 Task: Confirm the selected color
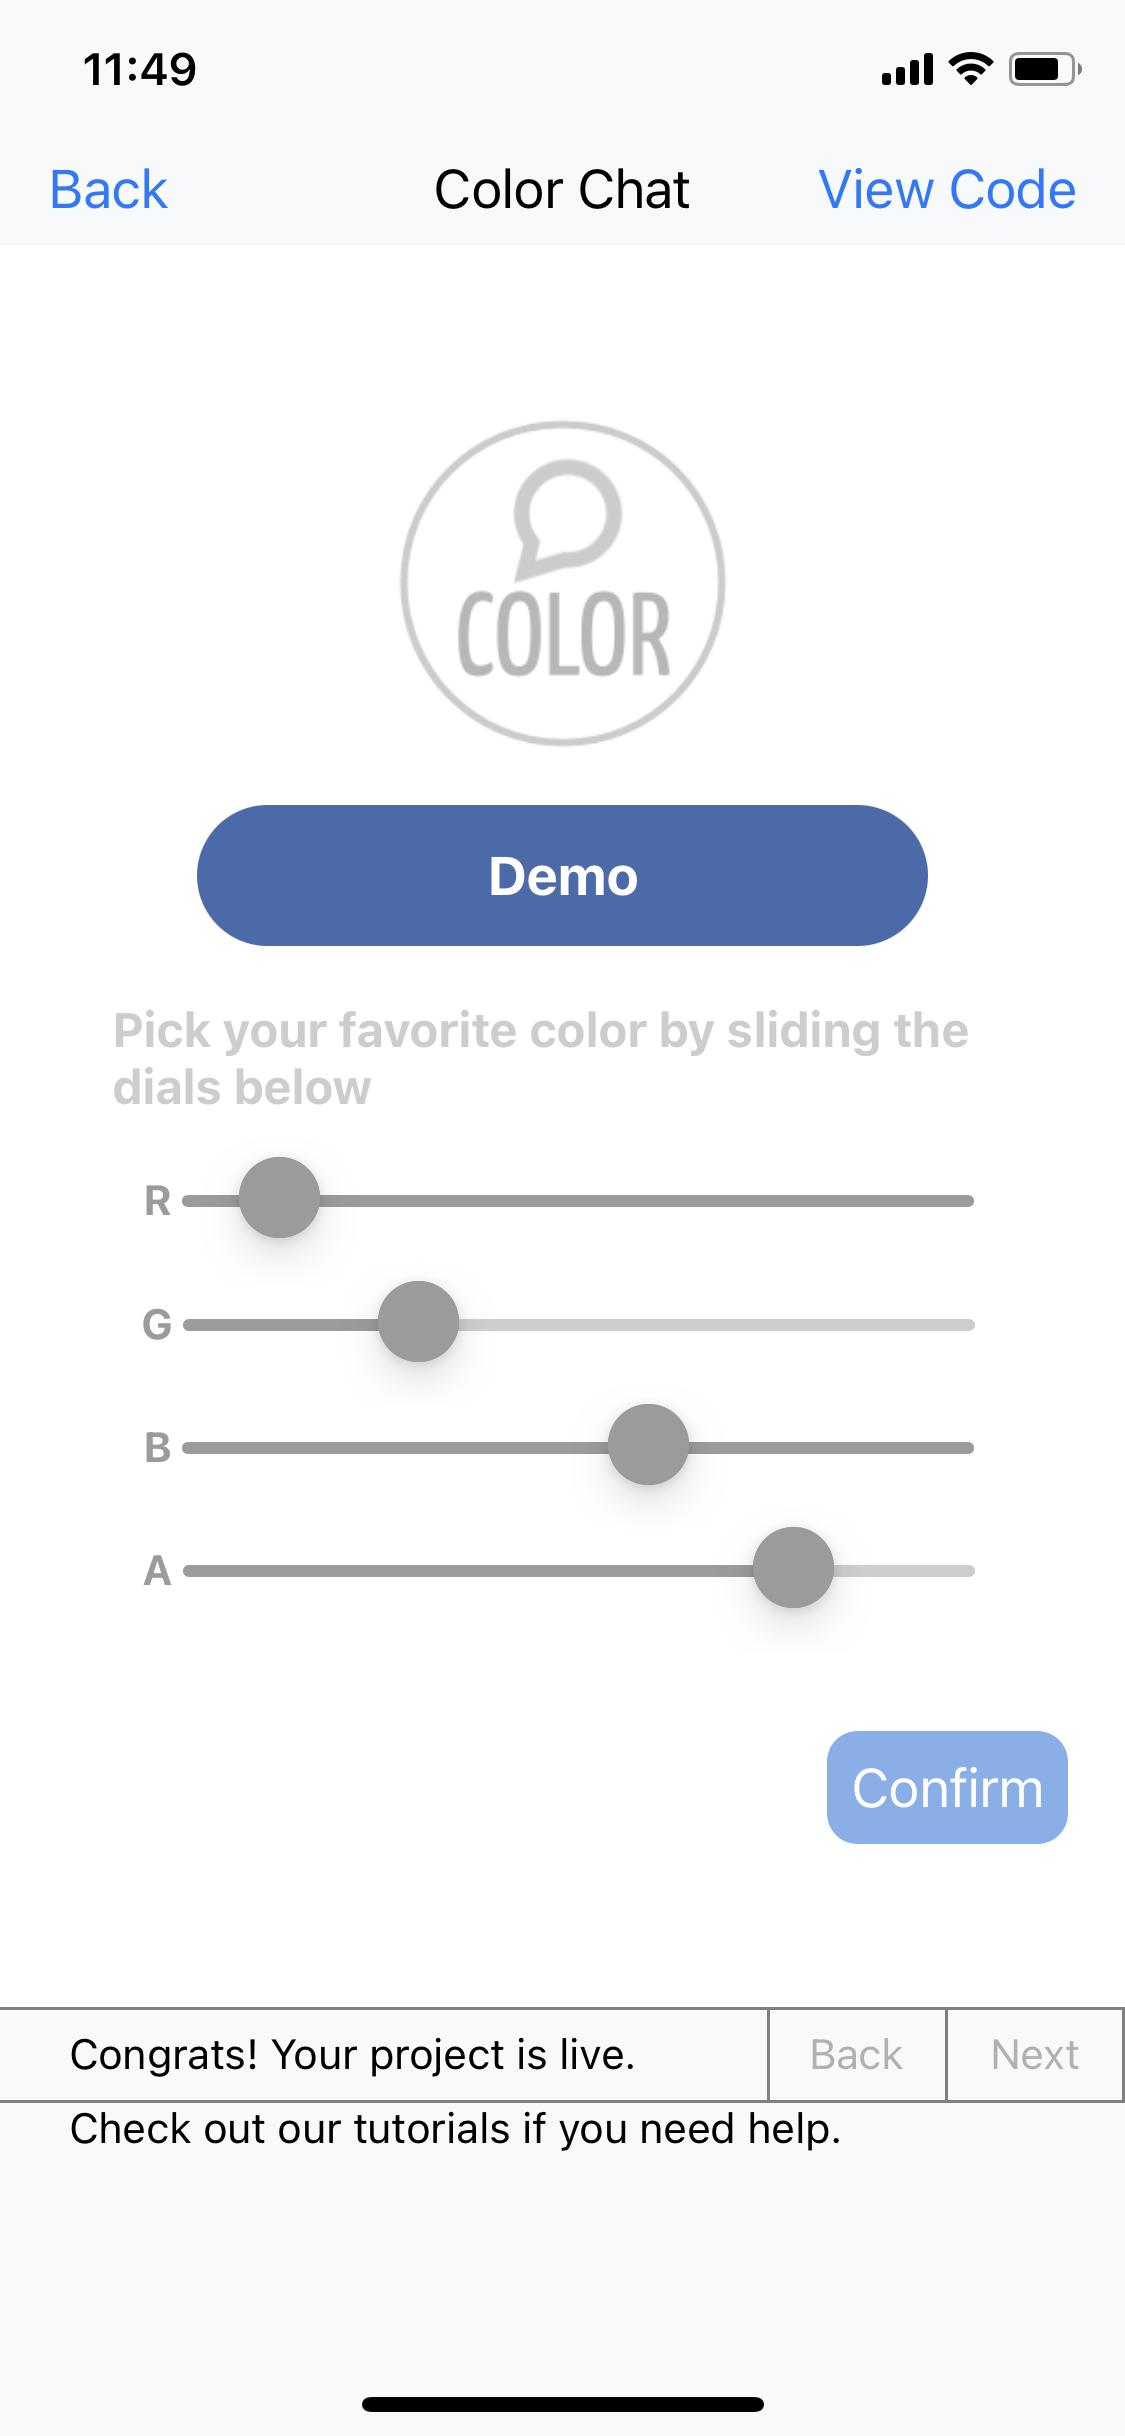point(947,1787)
